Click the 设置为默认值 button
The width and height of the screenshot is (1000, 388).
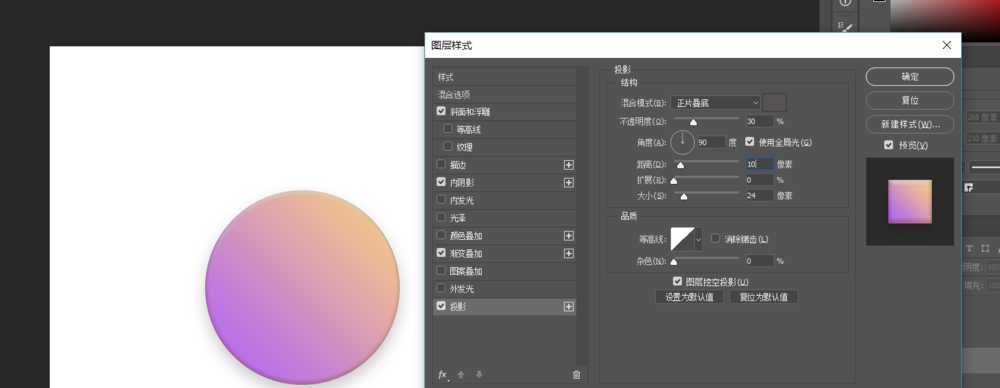coord(689,297)
